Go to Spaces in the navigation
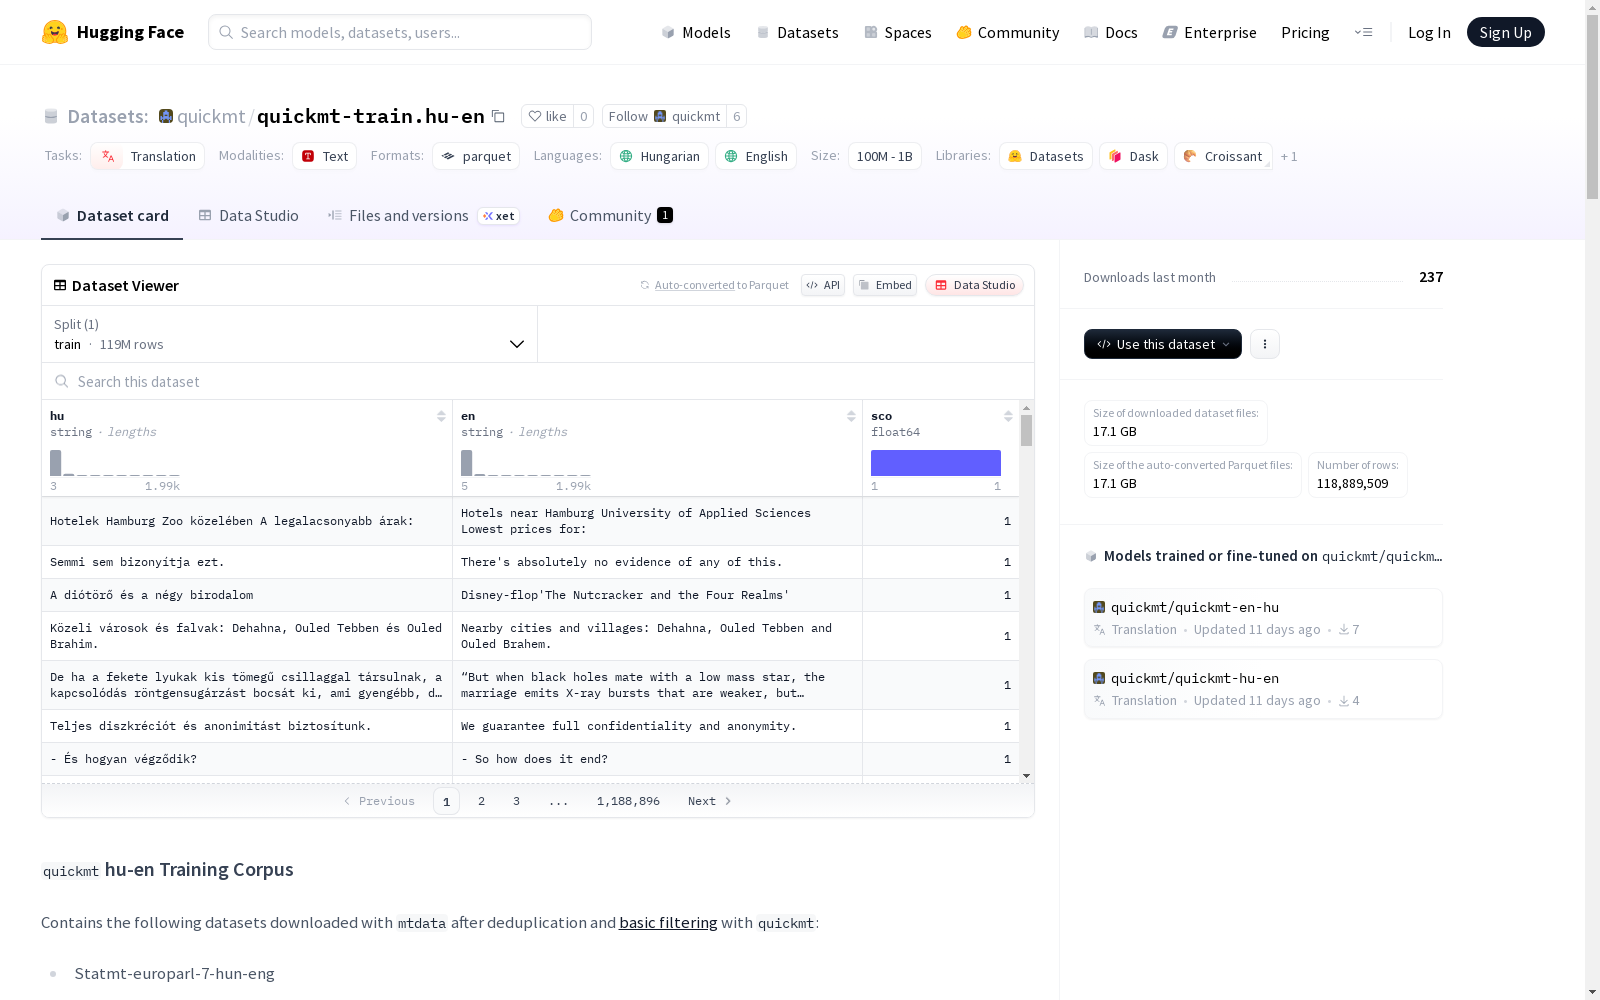 point(898,32)
